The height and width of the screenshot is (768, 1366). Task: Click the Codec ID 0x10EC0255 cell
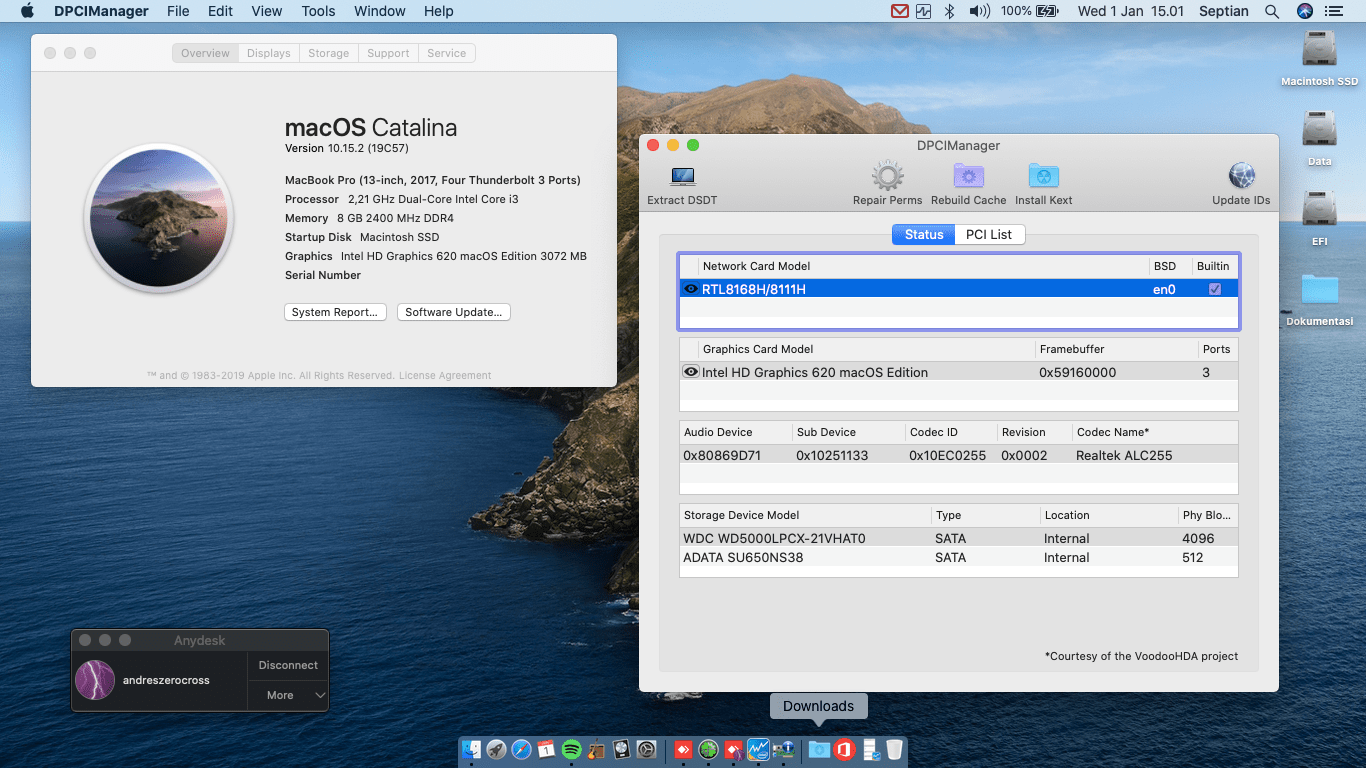(947, 455)
